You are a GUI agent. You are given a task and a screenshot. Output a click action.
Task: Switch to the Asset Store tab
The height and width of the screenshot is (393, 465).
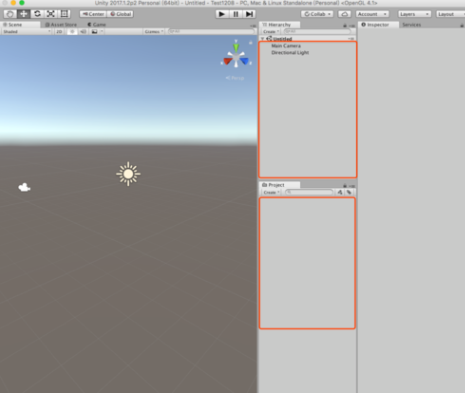61,25
